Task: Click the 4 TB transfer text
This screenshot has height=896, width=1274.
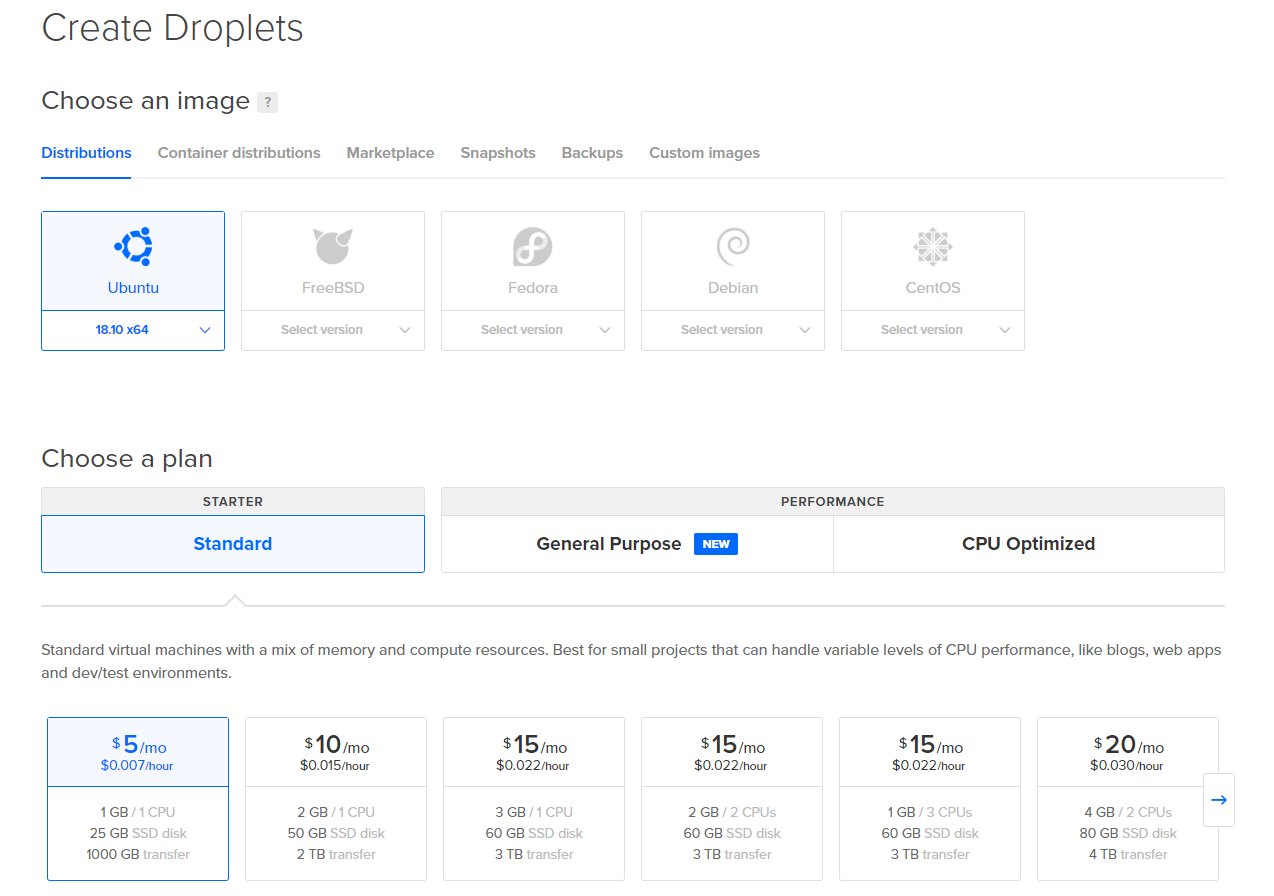Action: click(x=1128, y=855)
